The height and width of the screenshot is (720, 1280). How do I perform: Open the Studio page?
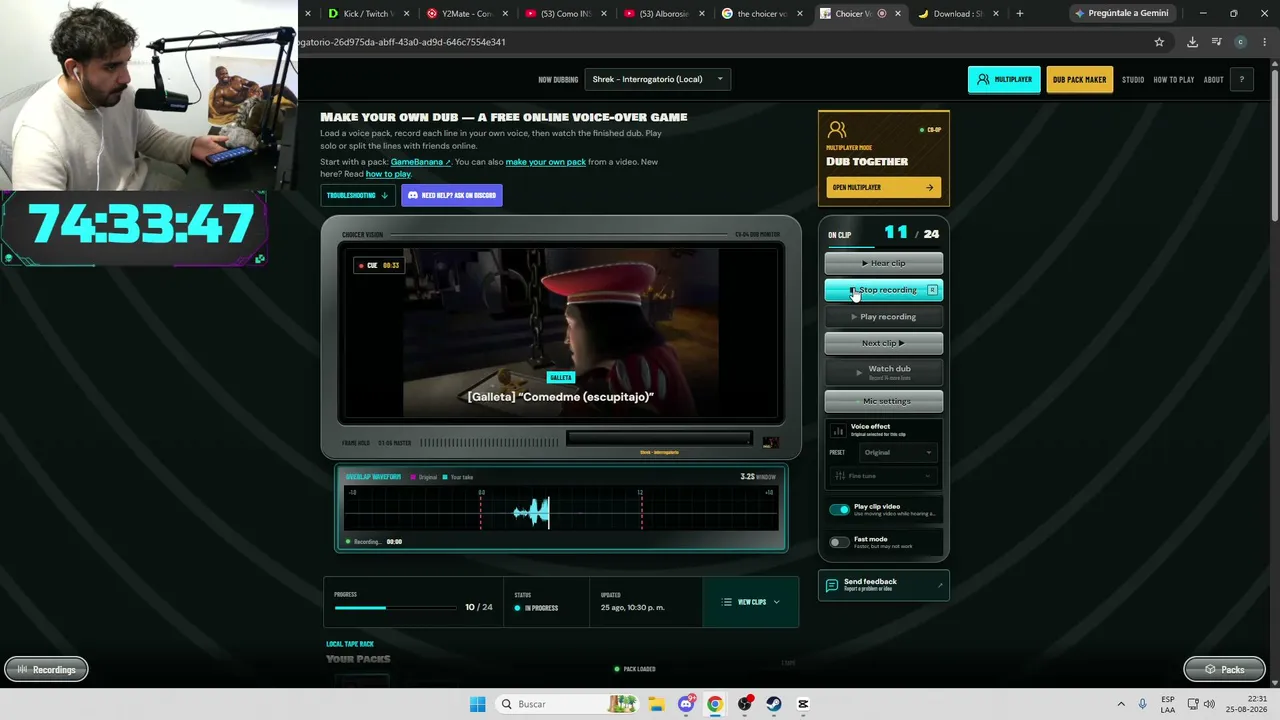[1133, 80]
